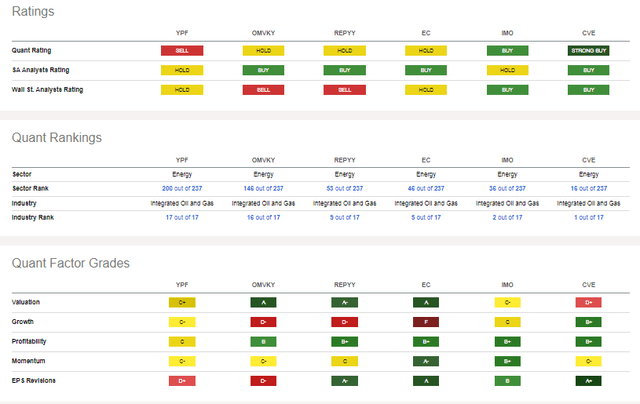Viewport: 640px width, 404px height.
Task: Click the IMO ticker header in Quant Factor Grades
Action: 507,285
